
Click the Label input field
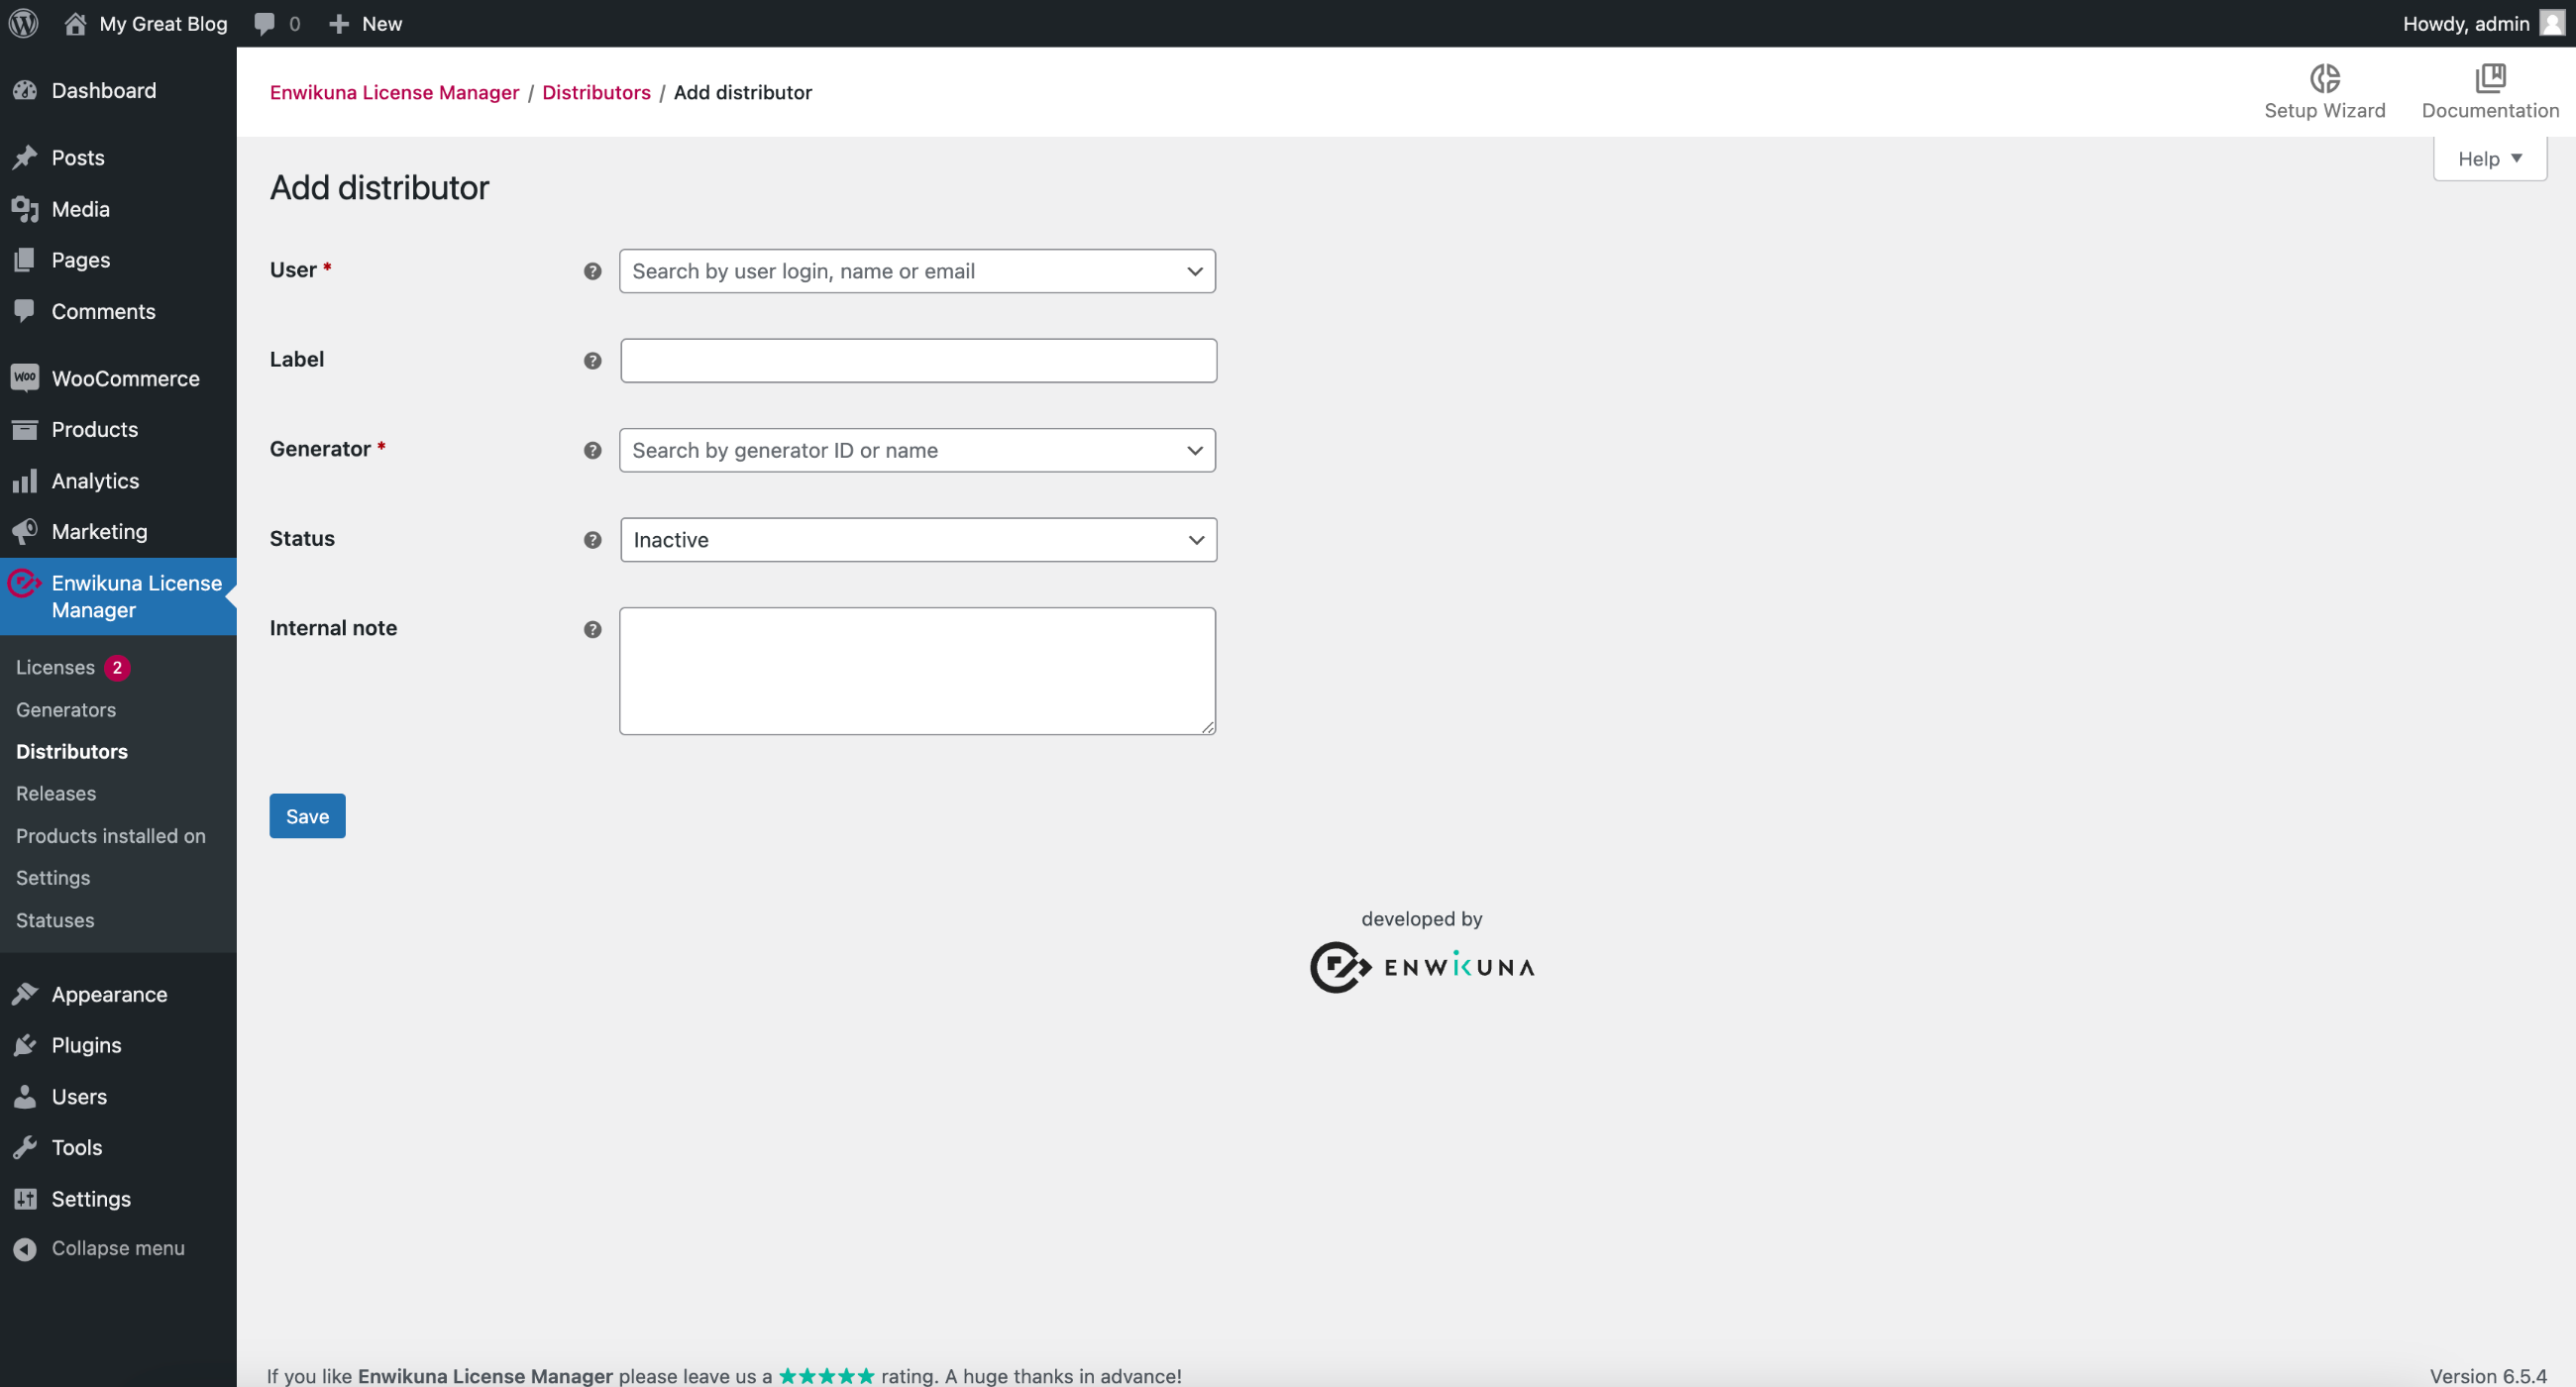(919, 361)
